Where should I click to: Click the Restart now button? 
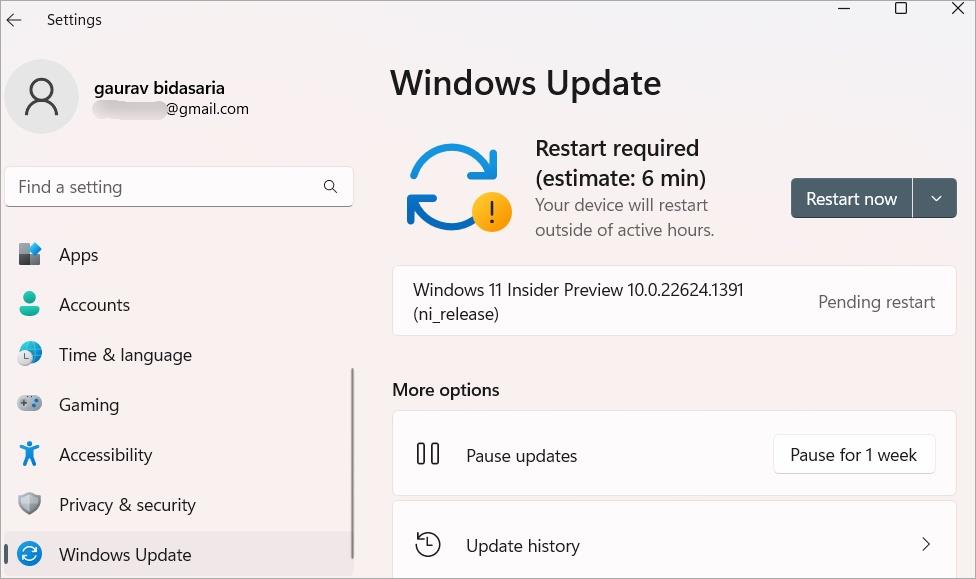click(x=851, y=198)
